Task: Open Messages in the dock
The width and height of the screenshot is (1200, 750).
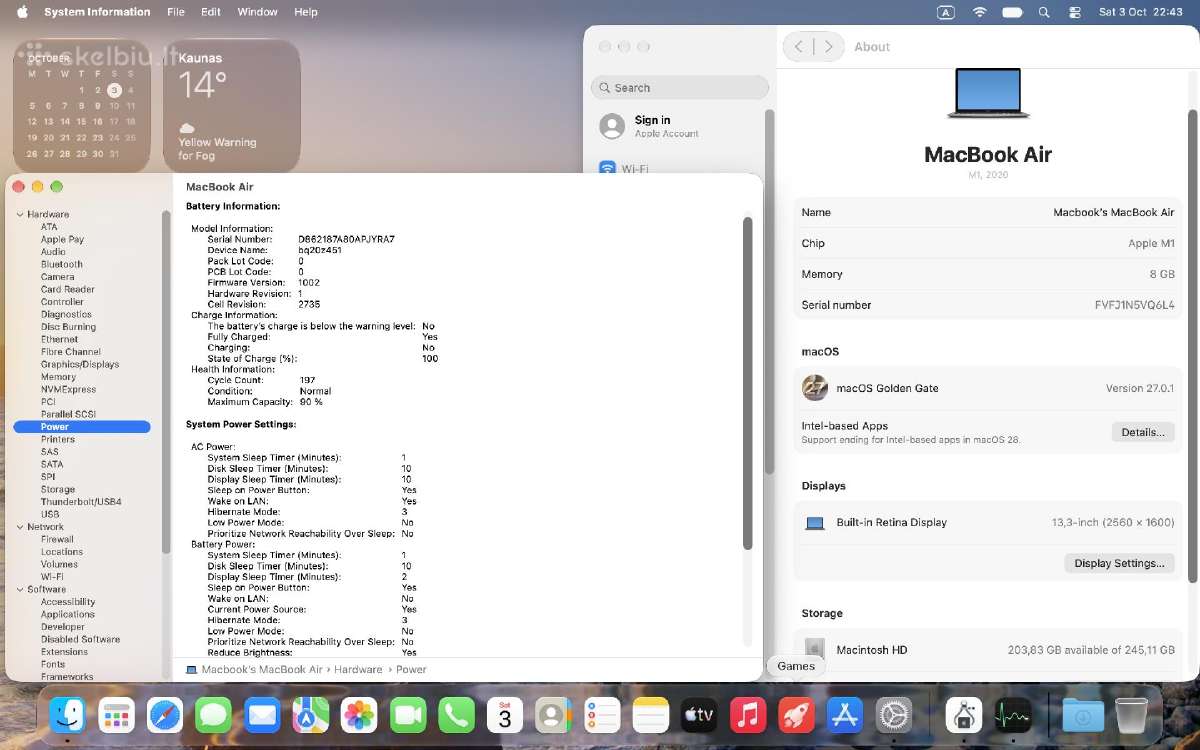Action: coord(213,715)
